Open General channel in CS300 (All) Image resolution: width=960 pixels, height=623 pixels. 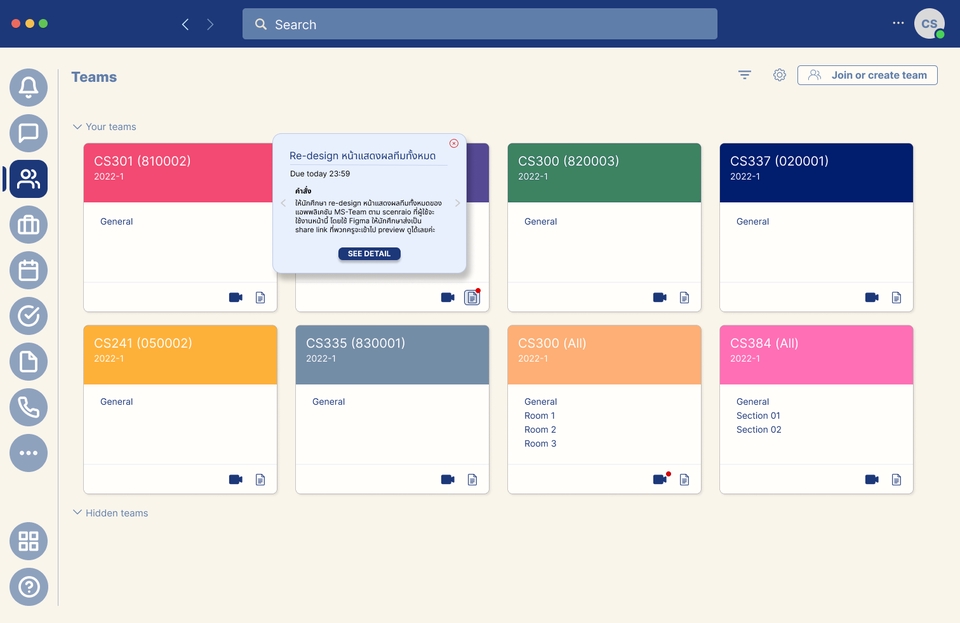pyautogui.click(x=541, y=401)
